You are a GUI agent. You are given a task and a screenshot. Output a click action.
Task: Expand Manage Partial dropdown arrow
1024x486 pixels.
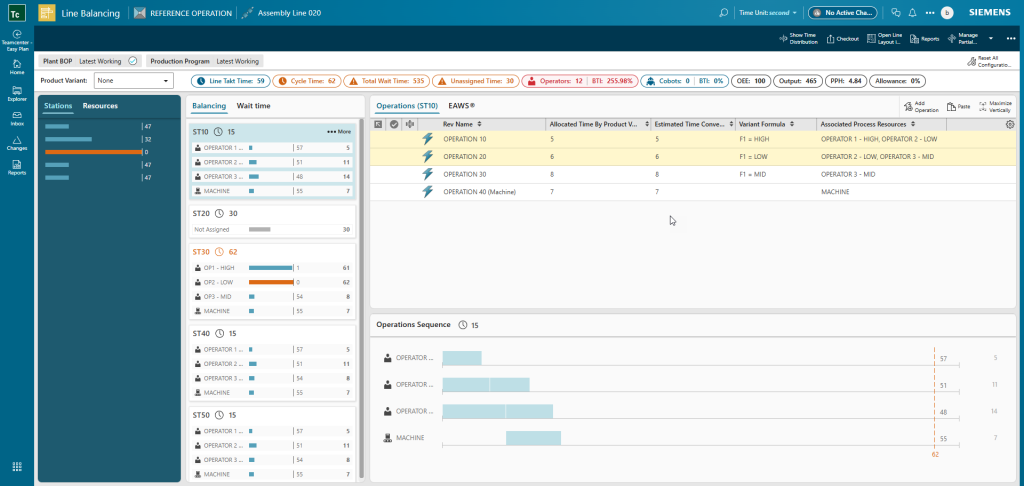tap(991, 39)
